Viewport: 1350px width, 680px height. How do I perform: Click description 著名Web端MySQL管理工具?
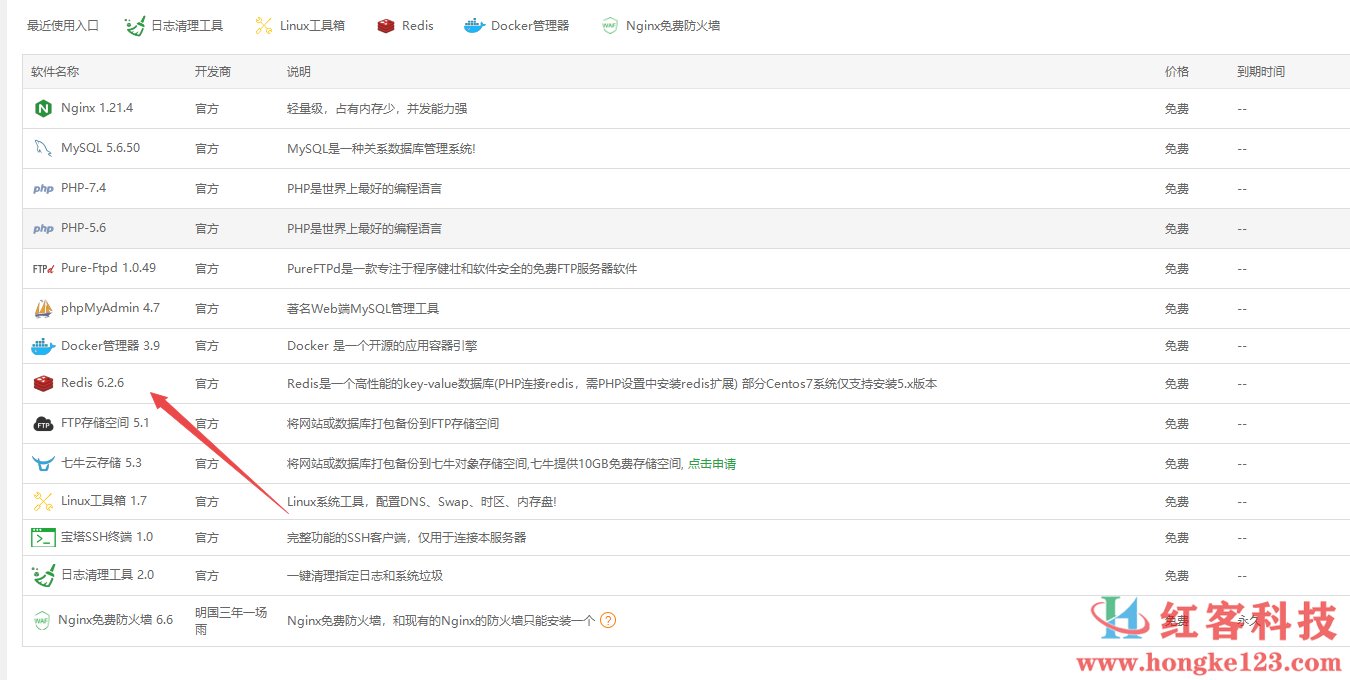tap(363, 308)
